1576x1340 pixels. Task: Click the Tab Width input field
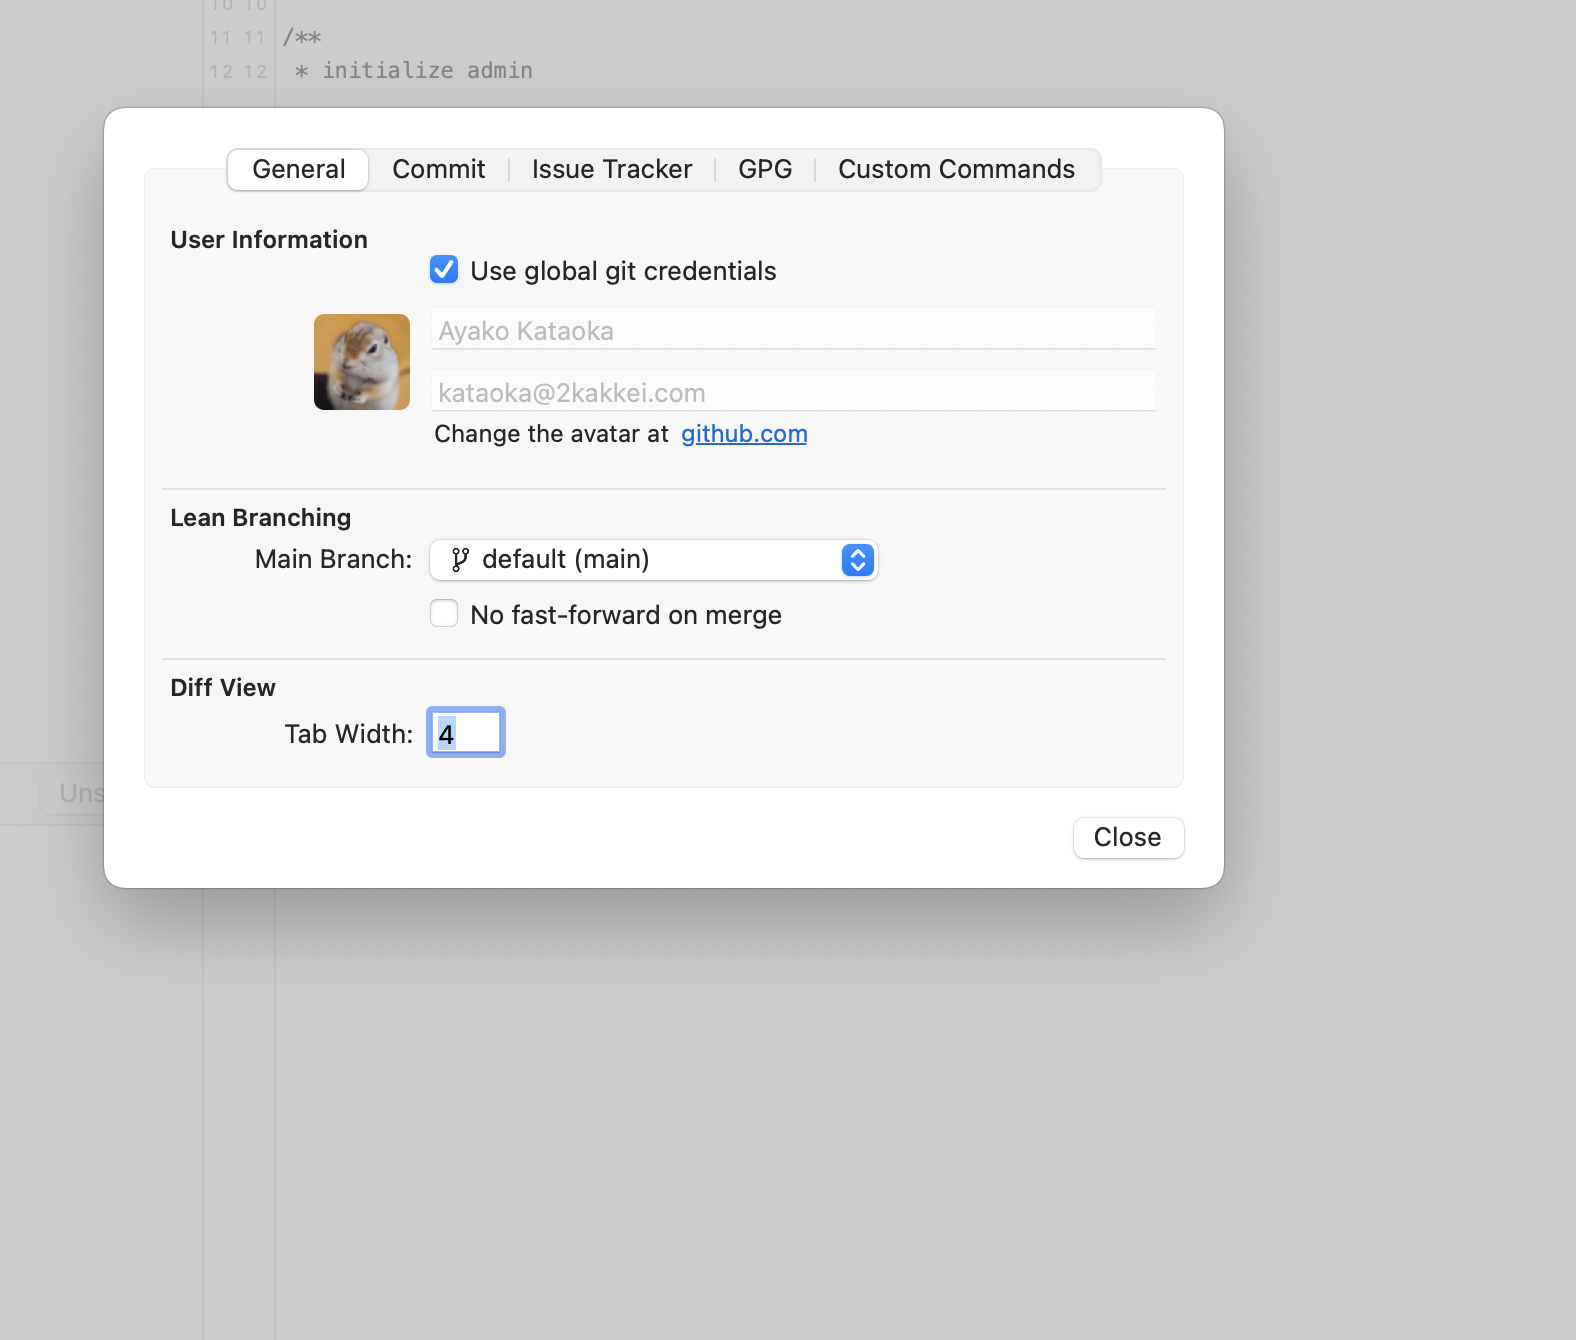point(466,733)
